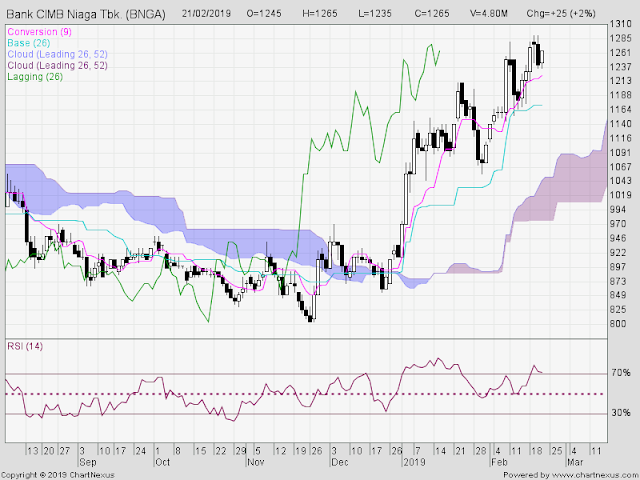Click the 1285 price axis label
Image resolution: width=640 pixels, height=480 pixels.
click(620, 38)
